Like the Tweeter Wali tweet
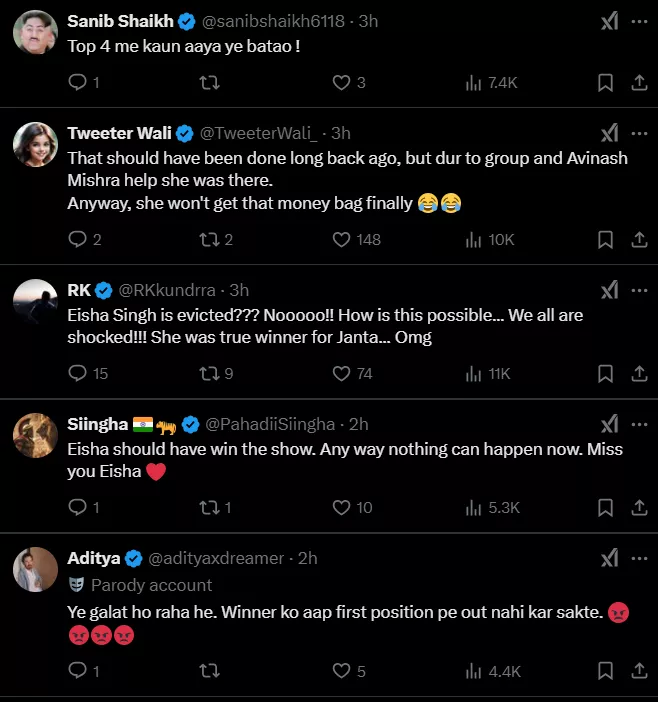 pyautogui.click(x=342, y=240)
